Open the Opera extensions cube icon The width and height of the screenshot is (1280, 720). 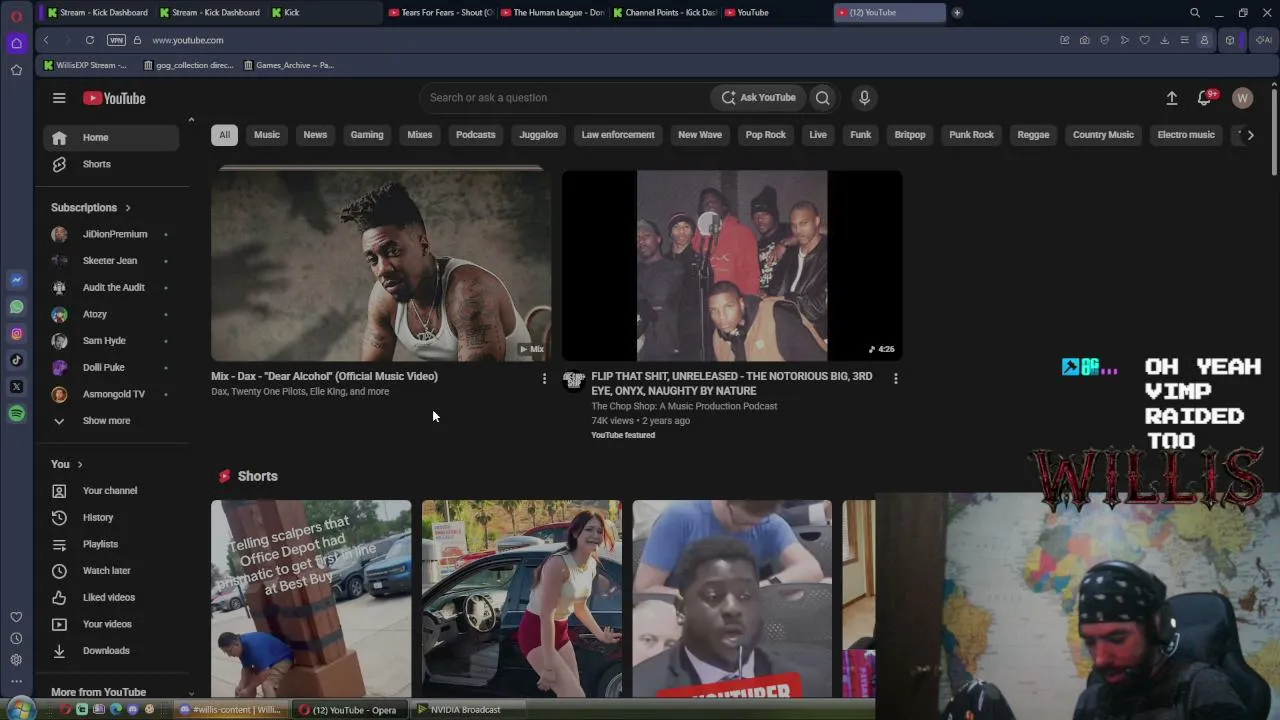pos(1230,40)
